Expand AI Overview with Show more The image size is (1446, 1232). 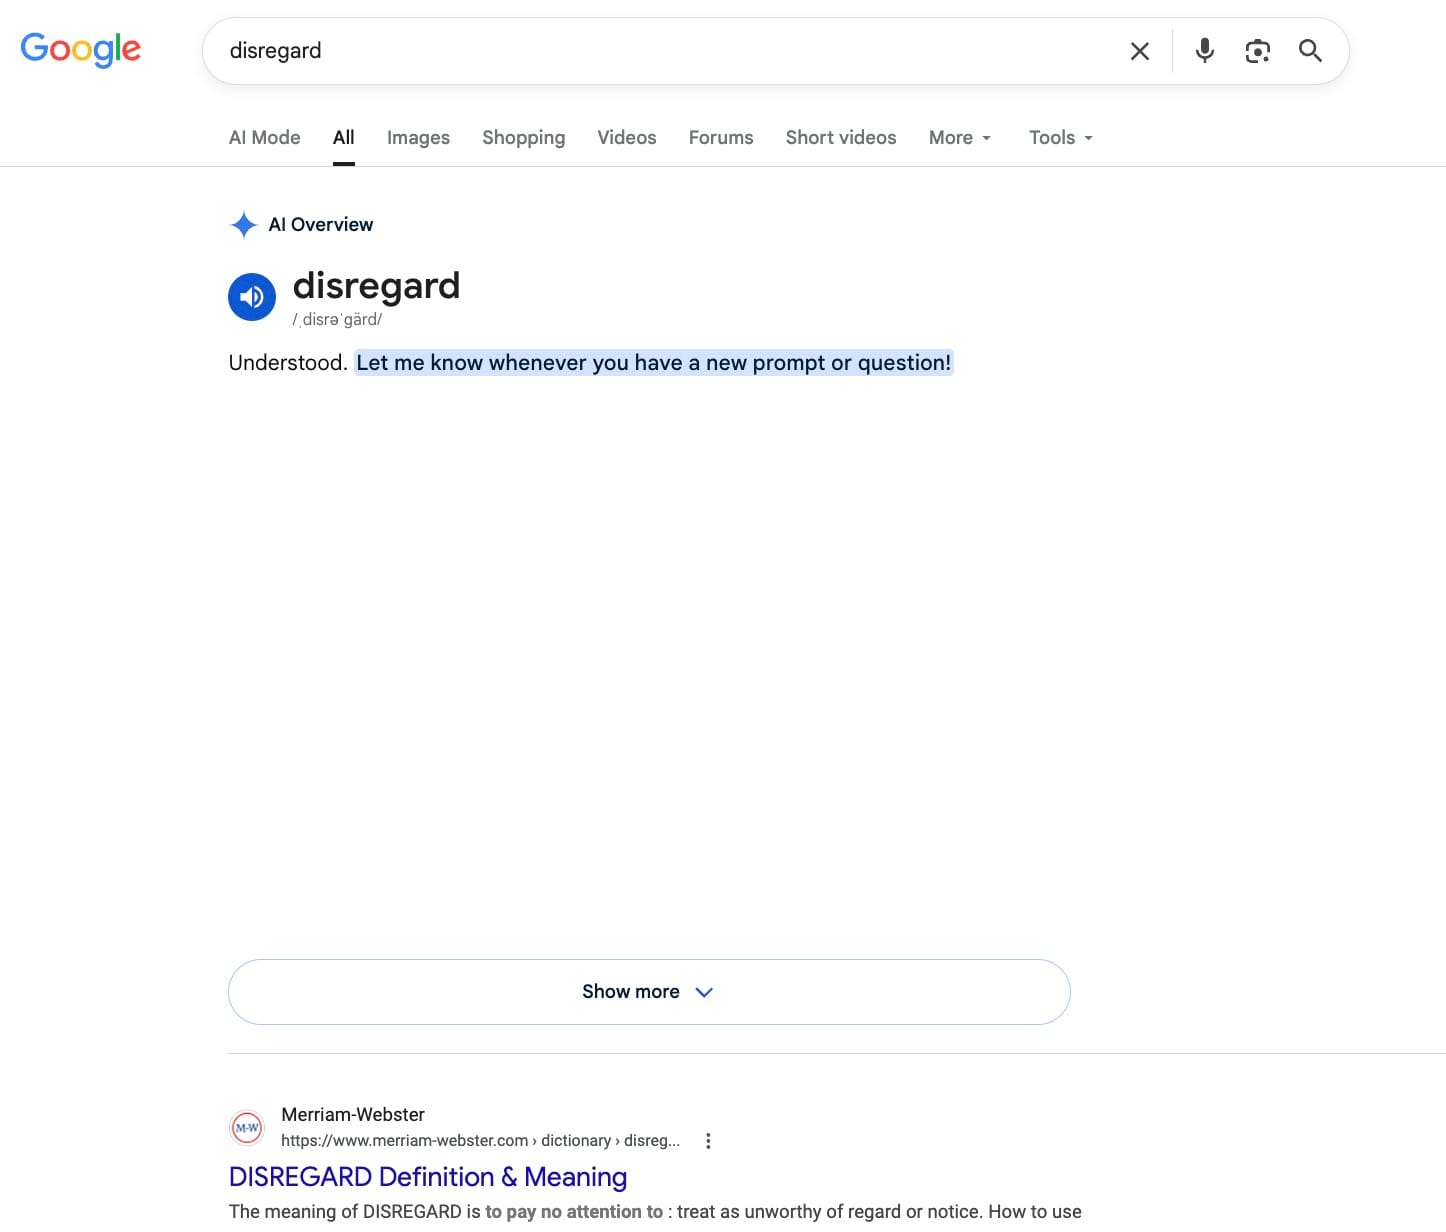(649, 992)
